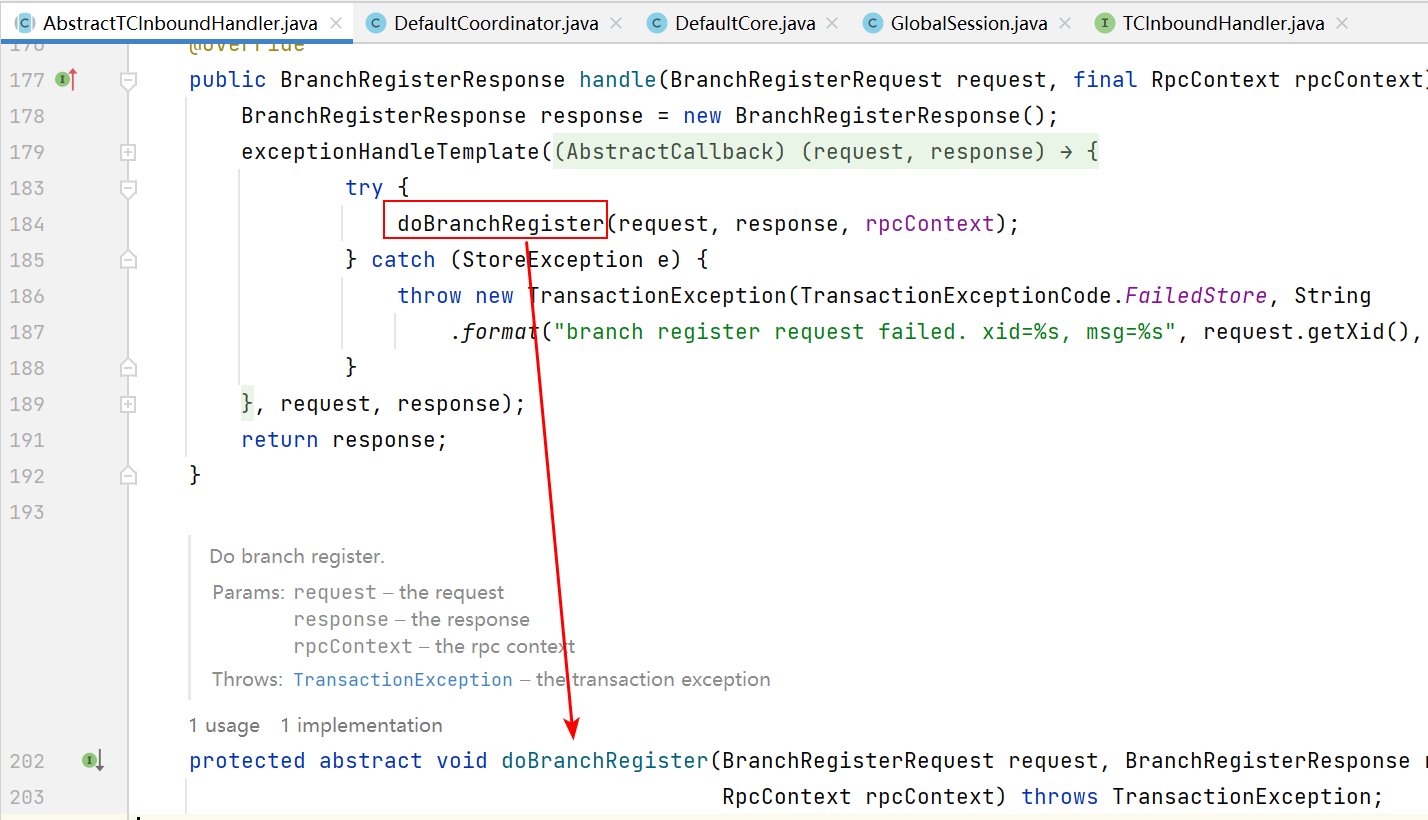Show usages via the '1 usage' hint

click(x=224, y=725)
